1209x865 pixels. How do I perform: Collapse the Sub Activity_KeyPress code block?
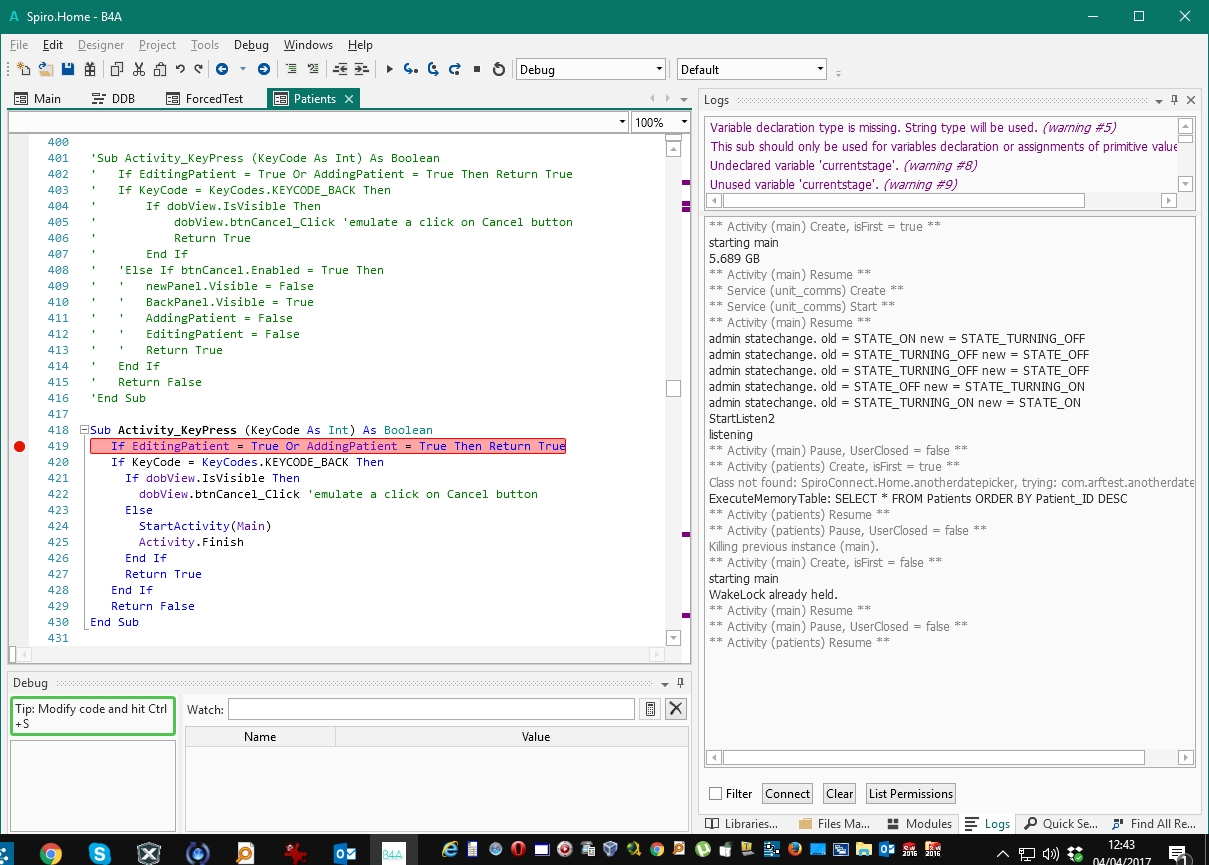point(84,430)
